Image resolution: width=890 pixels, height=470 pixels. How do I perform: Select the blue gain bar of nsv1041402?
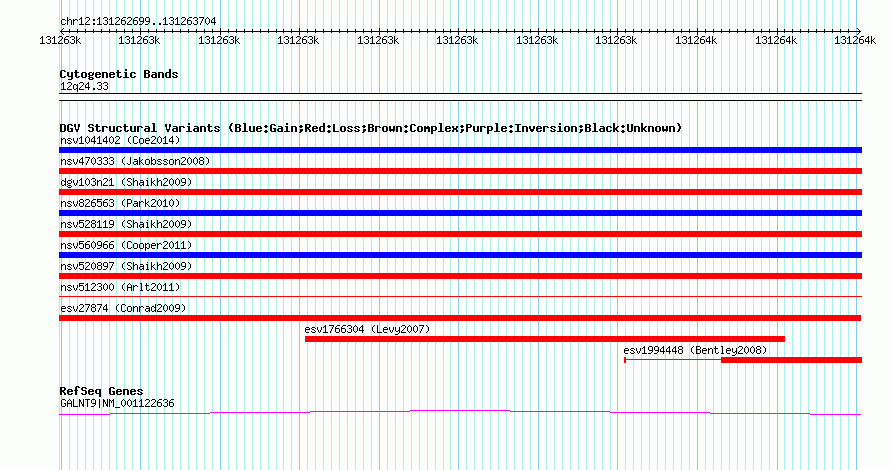(460, 150)
